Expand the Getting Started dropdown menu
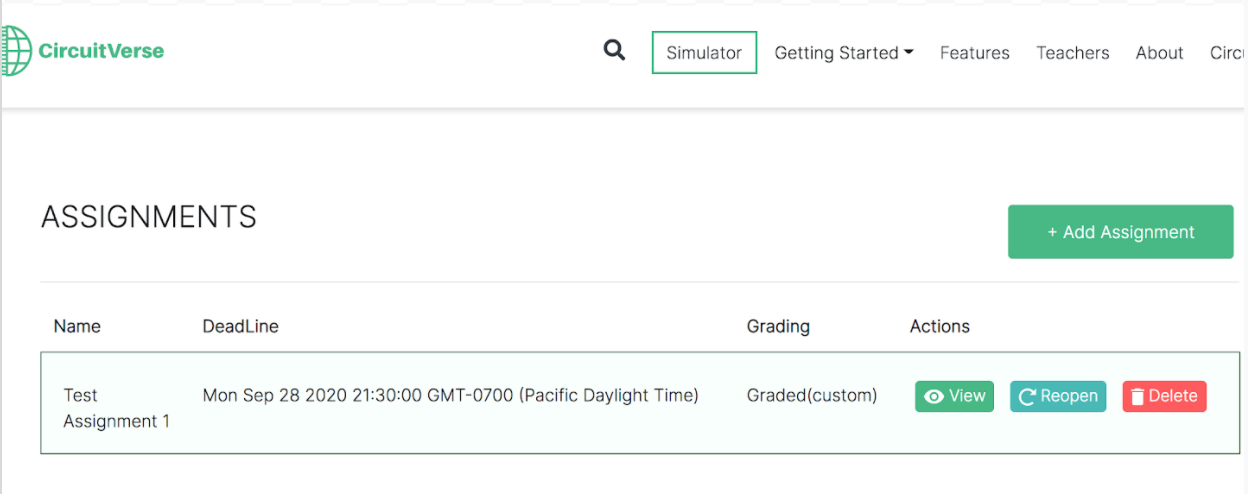 point(844,53)
